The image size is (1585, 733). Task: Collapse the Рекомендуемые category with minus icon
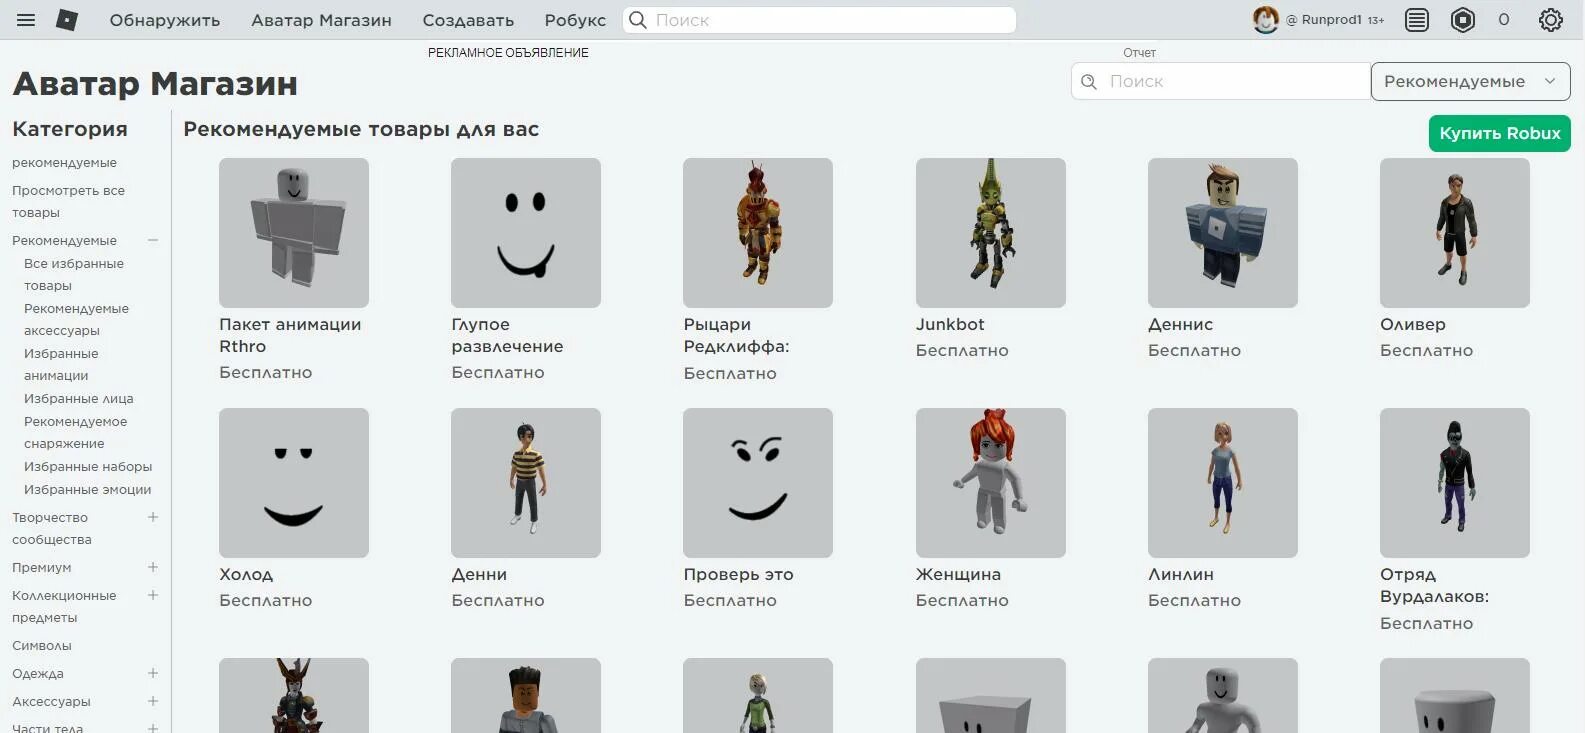coord(153,240)
